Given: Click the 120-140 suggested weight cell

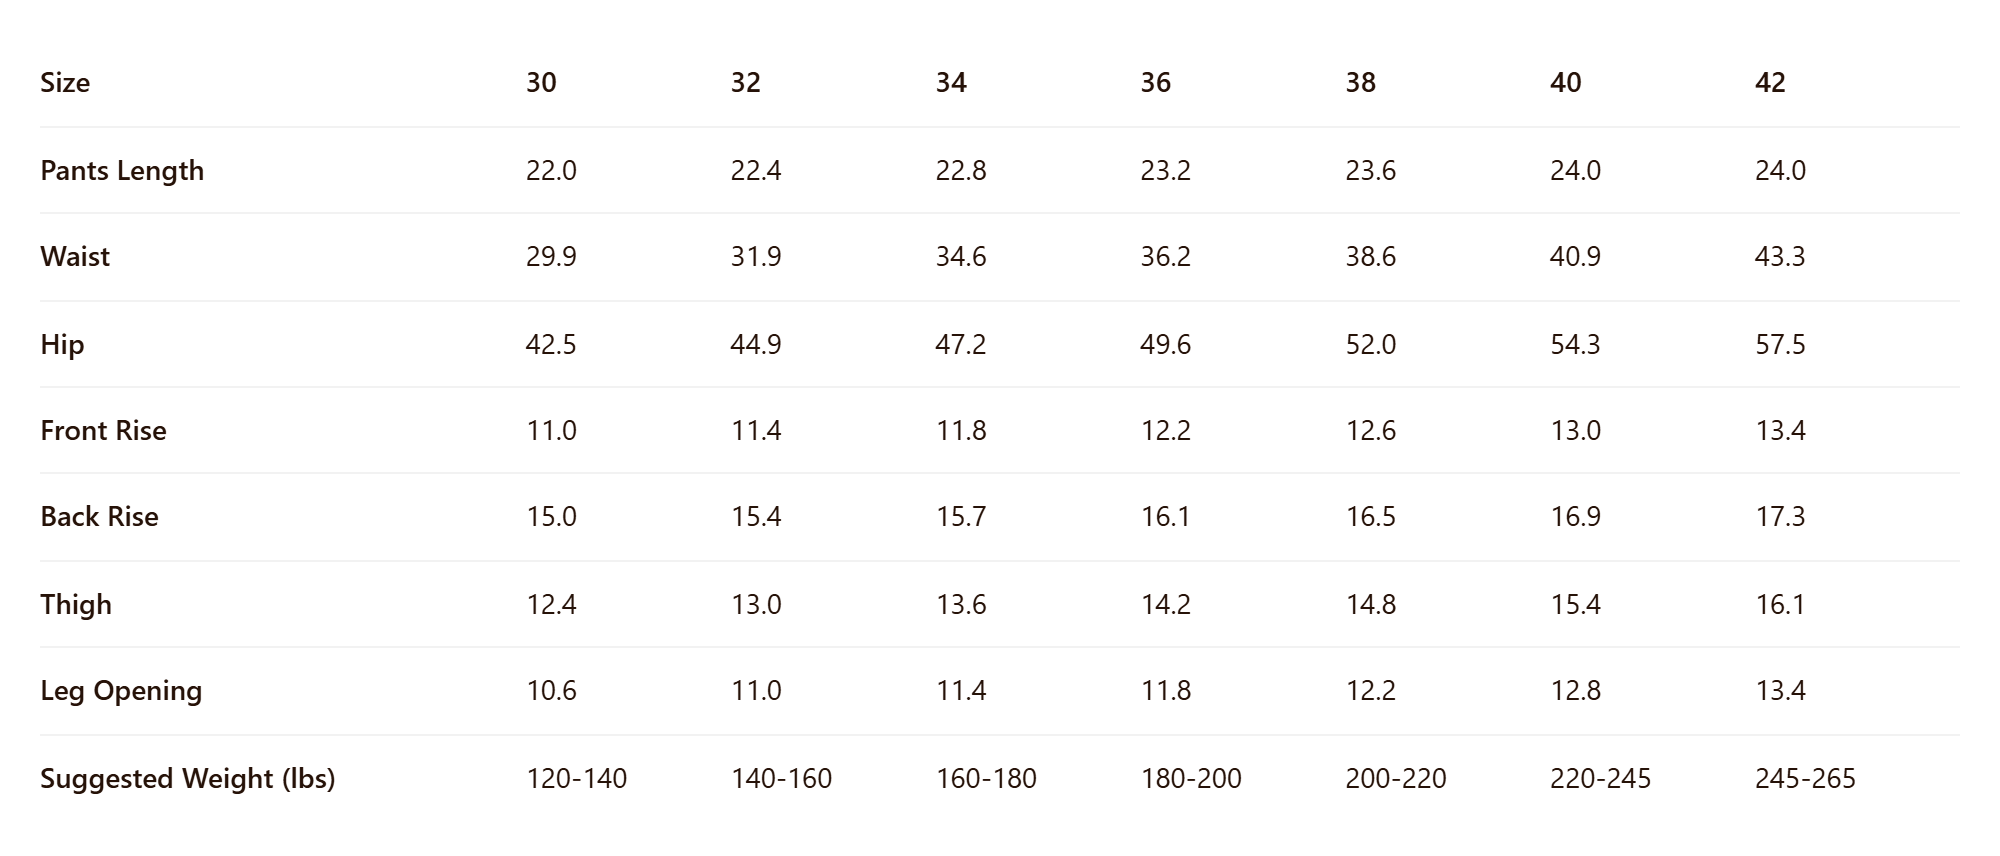Looking at the screenshot, I should click(577, 779).
